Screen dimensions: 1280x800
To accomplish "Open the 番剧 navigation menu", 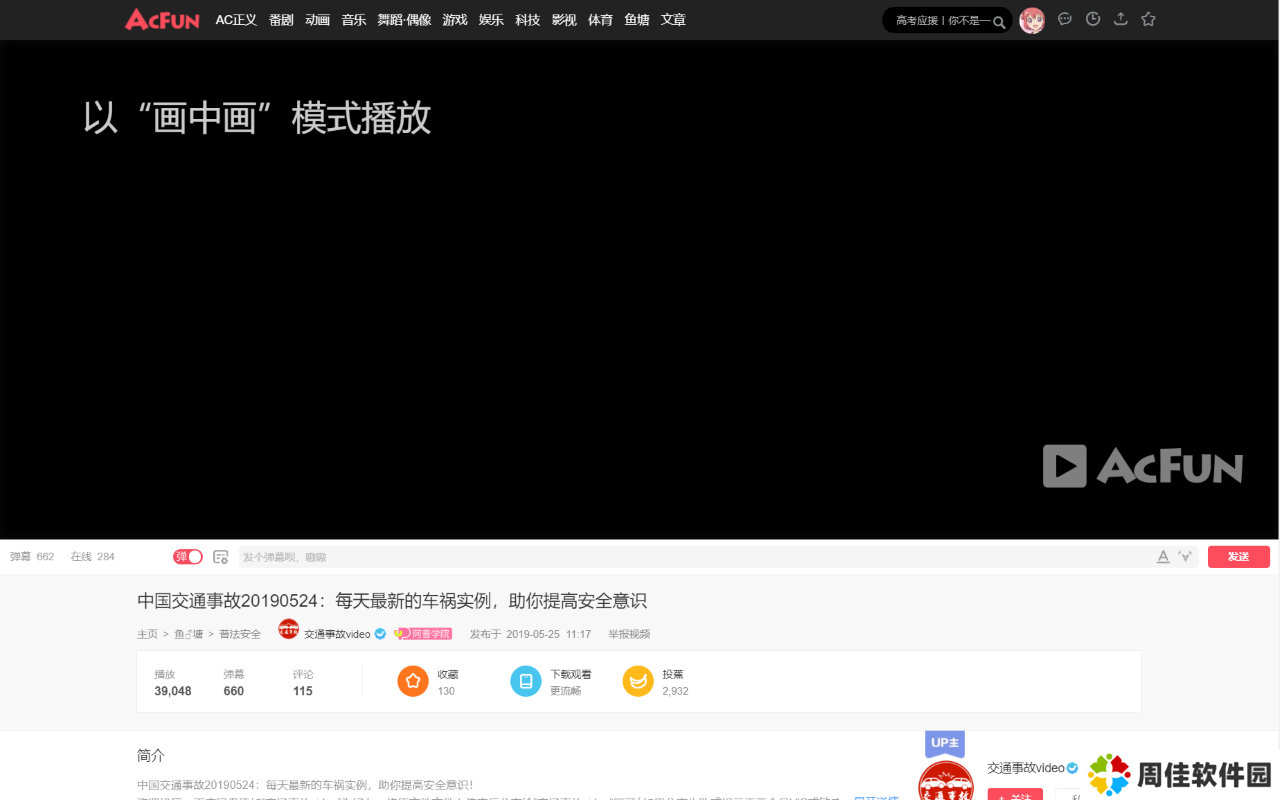I will [281, 20].
